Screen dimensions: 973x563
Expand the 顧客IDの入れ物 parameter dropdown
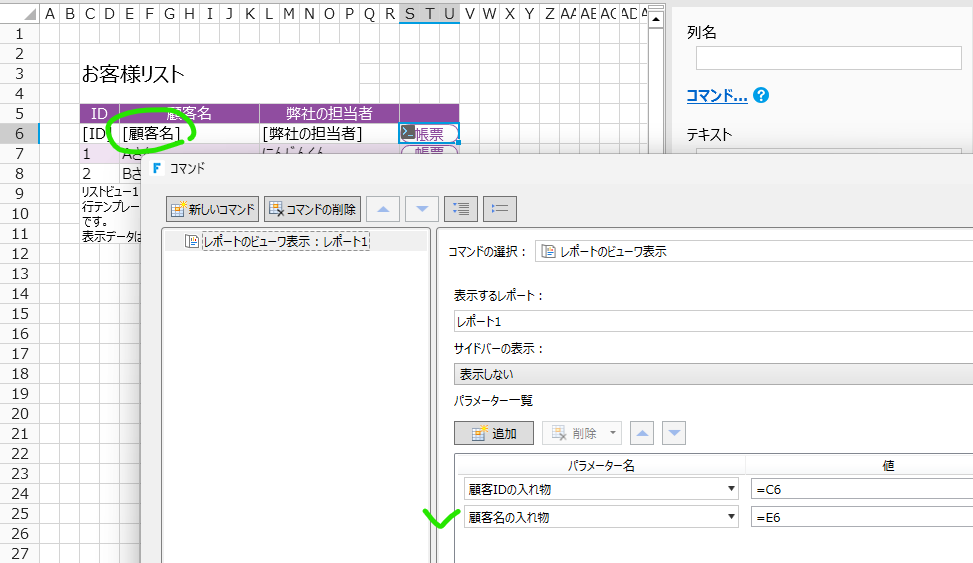(x=733, y=489)
